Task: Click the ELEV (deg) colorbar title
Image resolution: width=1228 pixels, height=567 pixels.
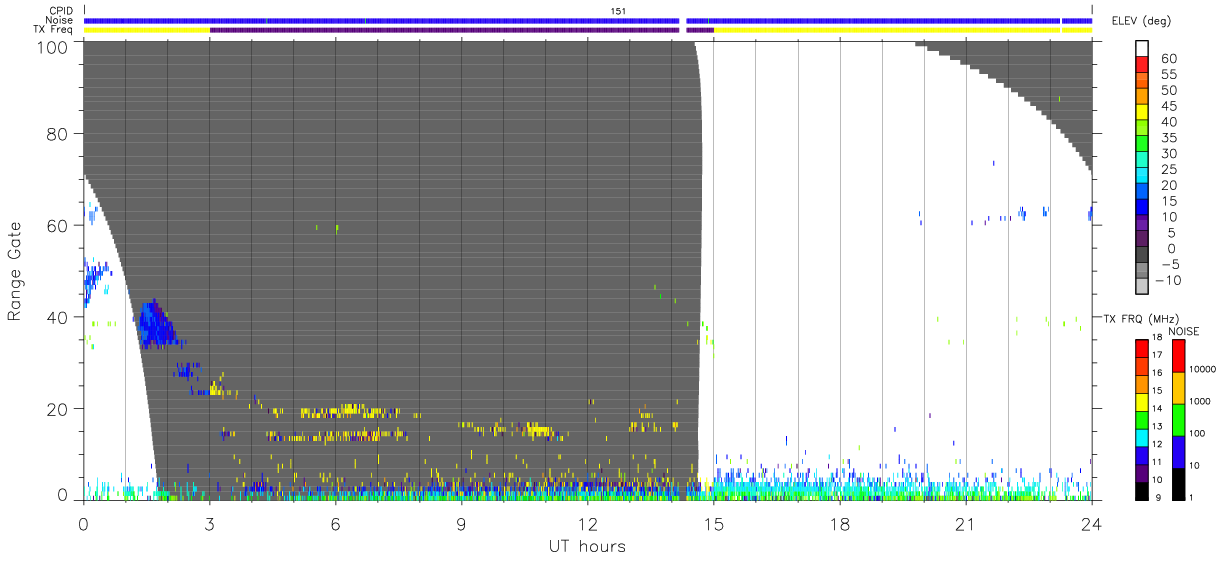Action: click(1142, 21)
